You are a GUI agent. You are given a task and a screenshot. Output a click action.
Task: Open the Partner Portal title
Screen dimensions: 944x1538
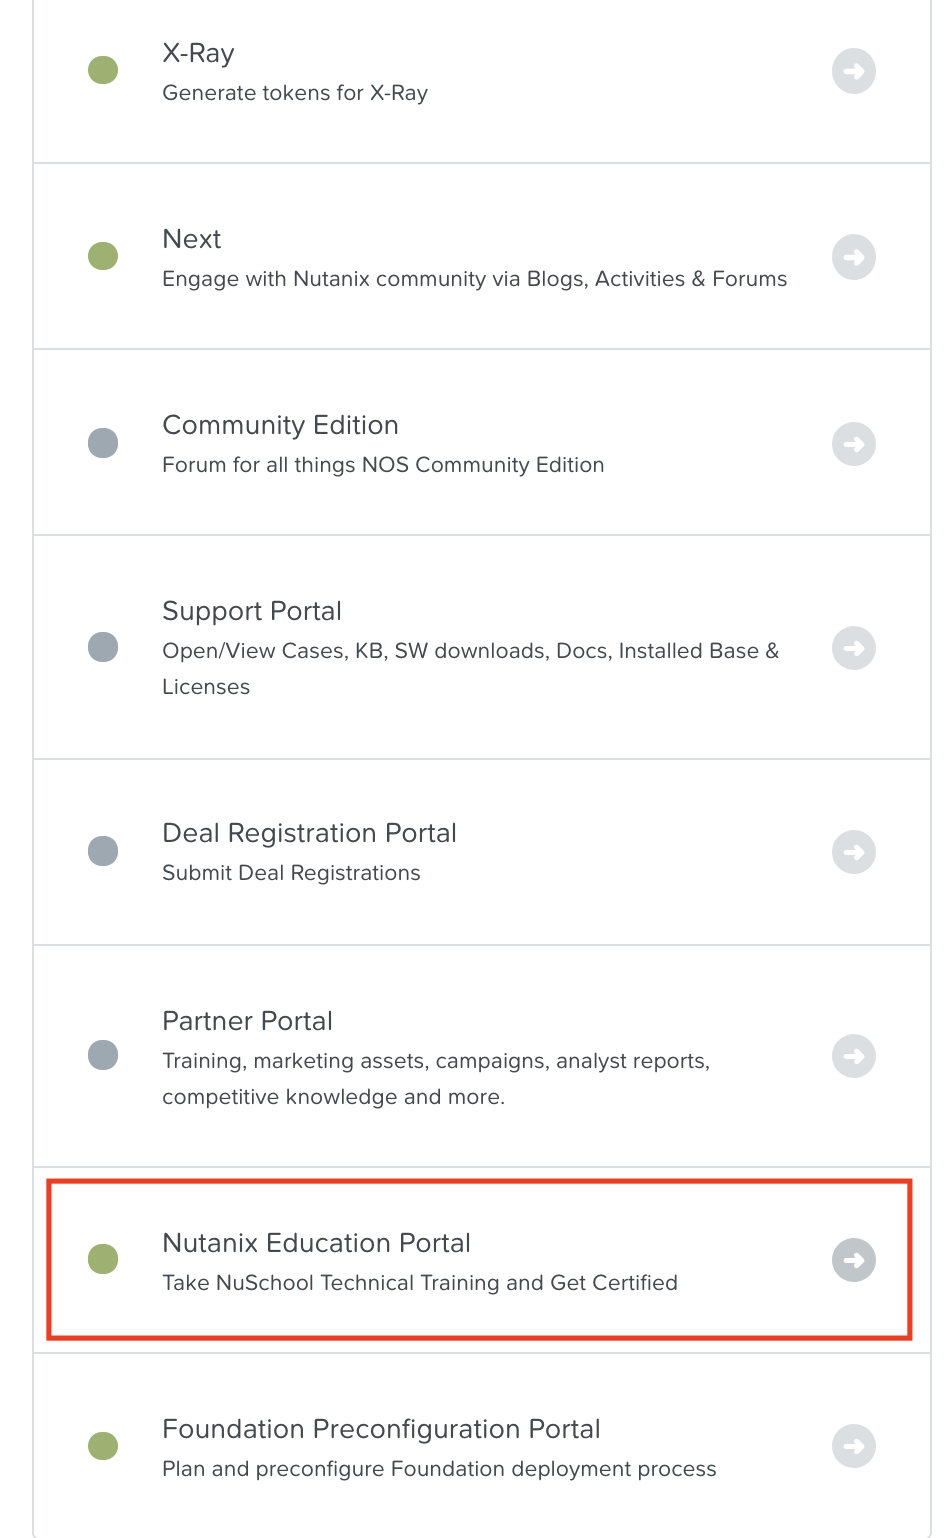click(x=247, y=1021)
